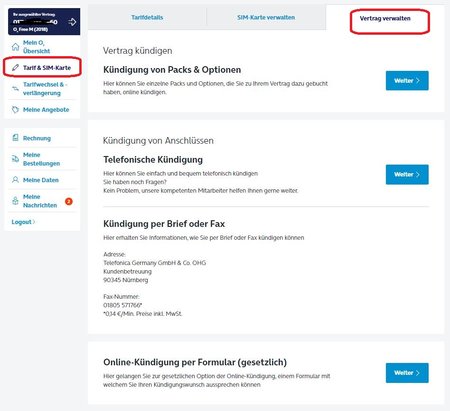The width and height of the screenshot is (450, 411).
Task: Select the Vertrag verwalten tab
Action: (385, 18)
